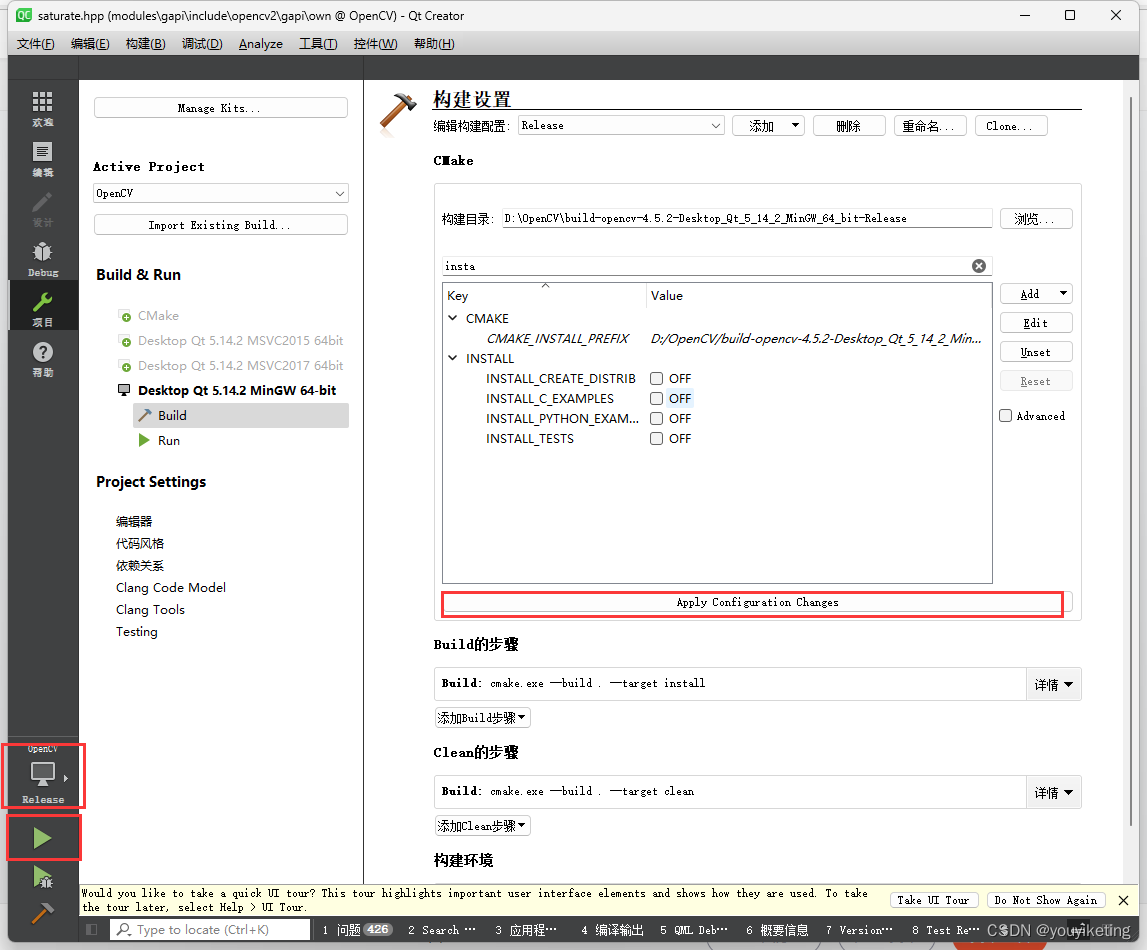The height and width of the screenshot is (950, 1147).
Task: Switch to Edit mode in sidebar
Action: pos(42,159)
